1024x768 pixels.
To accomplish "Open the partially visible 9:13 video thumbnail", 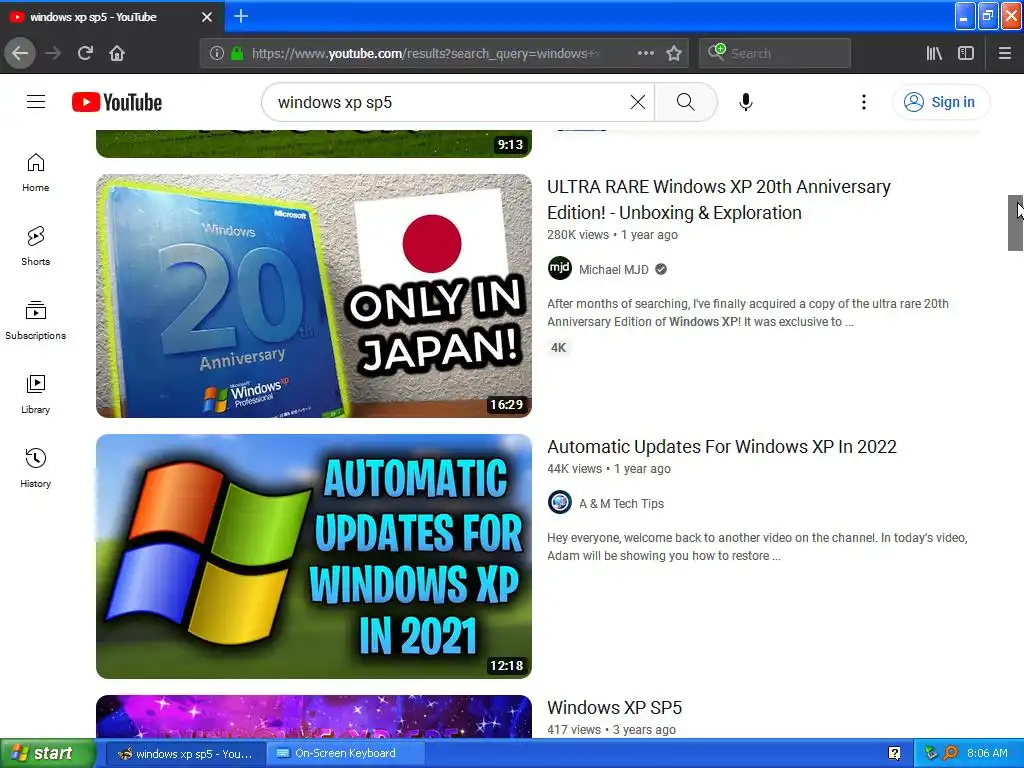I will (313, 144).
